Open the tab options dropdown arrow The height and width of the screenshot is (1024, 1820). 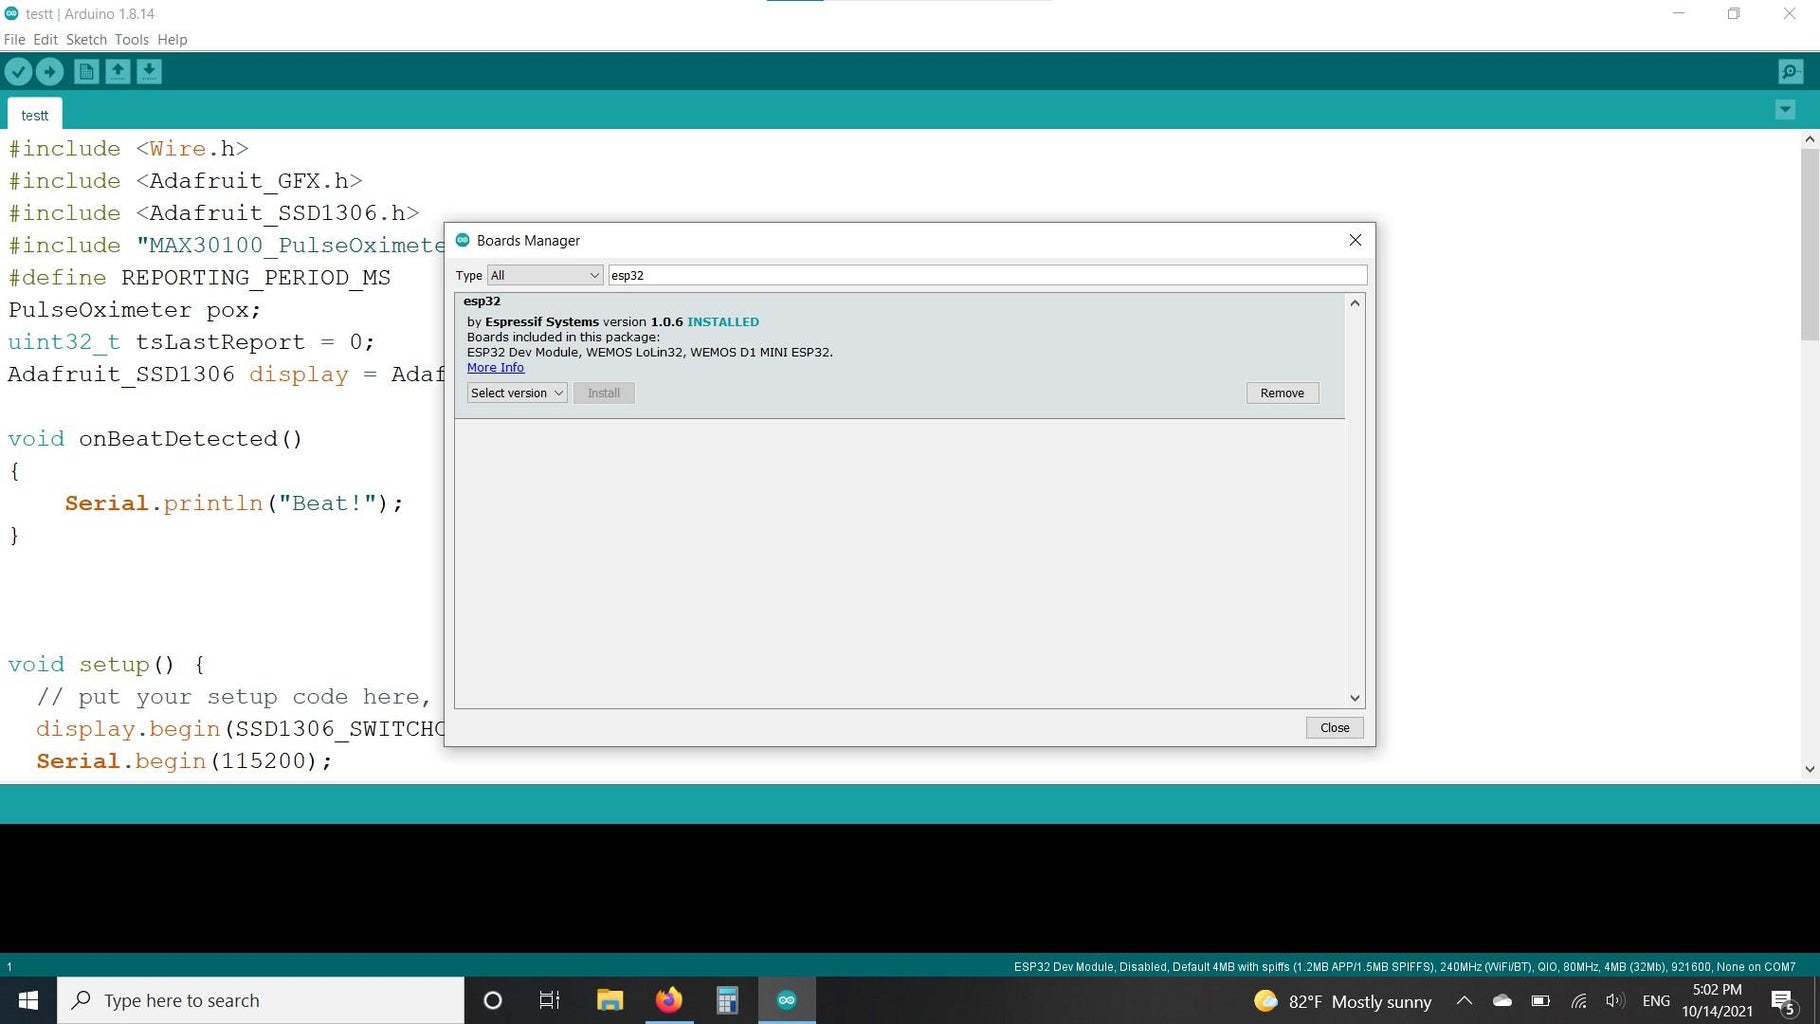point(1785,110)
